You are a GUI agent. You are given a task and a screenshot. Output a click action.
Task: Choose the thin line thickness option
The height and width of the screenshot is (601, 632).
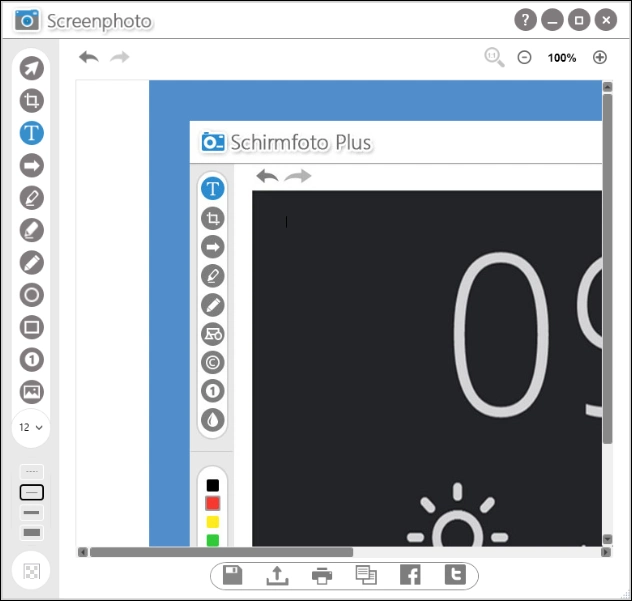pos(32,492)
